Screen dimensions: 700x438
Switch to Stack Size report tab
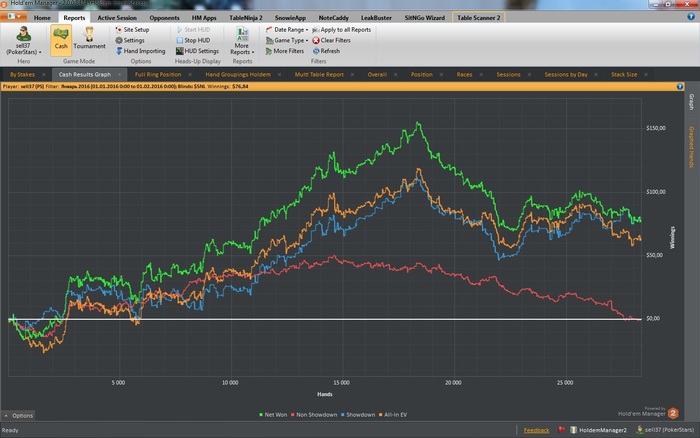[x=624, y=75]
